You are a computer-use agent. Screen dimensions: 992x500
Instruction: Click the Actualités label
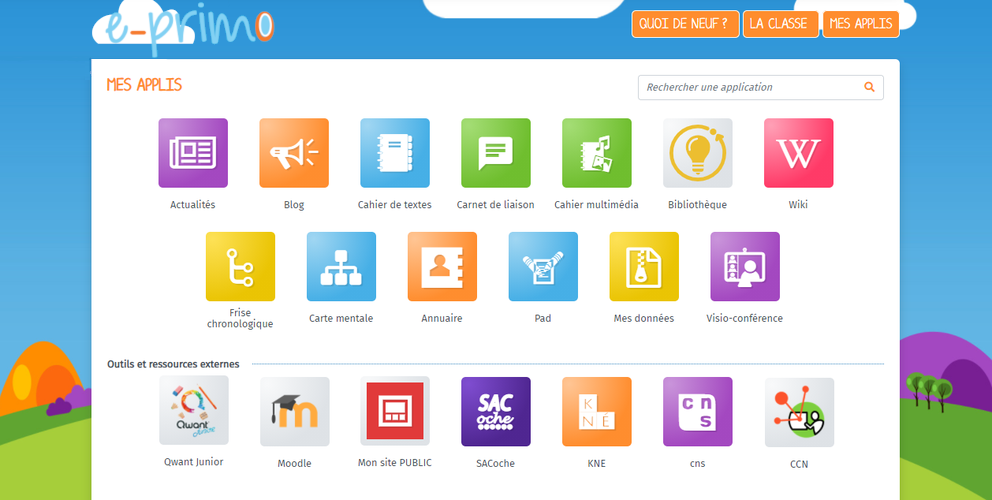tap(193, 205)
